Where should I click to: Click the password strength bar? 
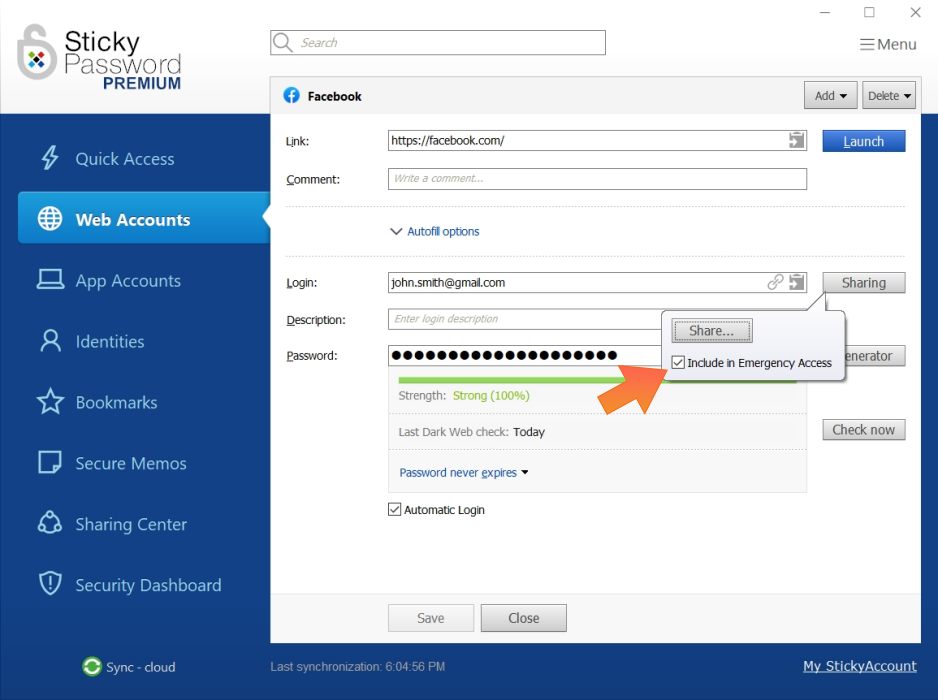pos(512,380)
